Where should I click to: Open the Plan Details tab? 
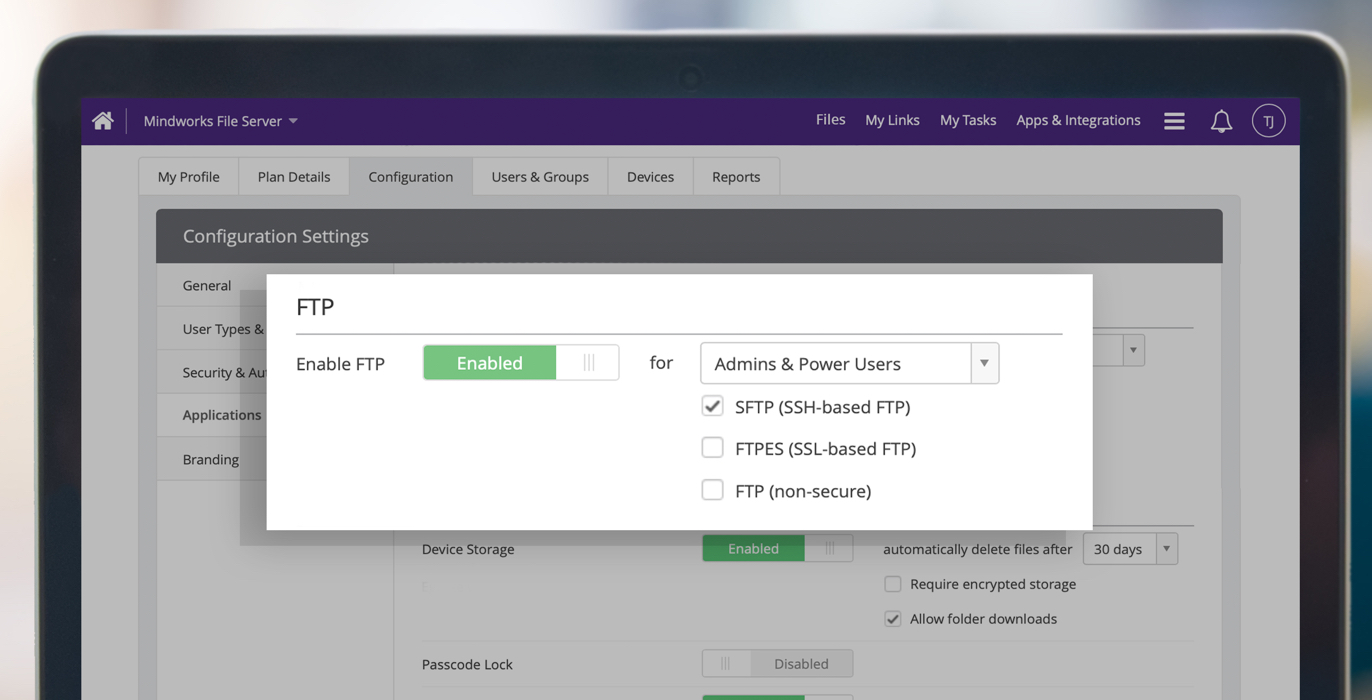(x=294, y=177)
